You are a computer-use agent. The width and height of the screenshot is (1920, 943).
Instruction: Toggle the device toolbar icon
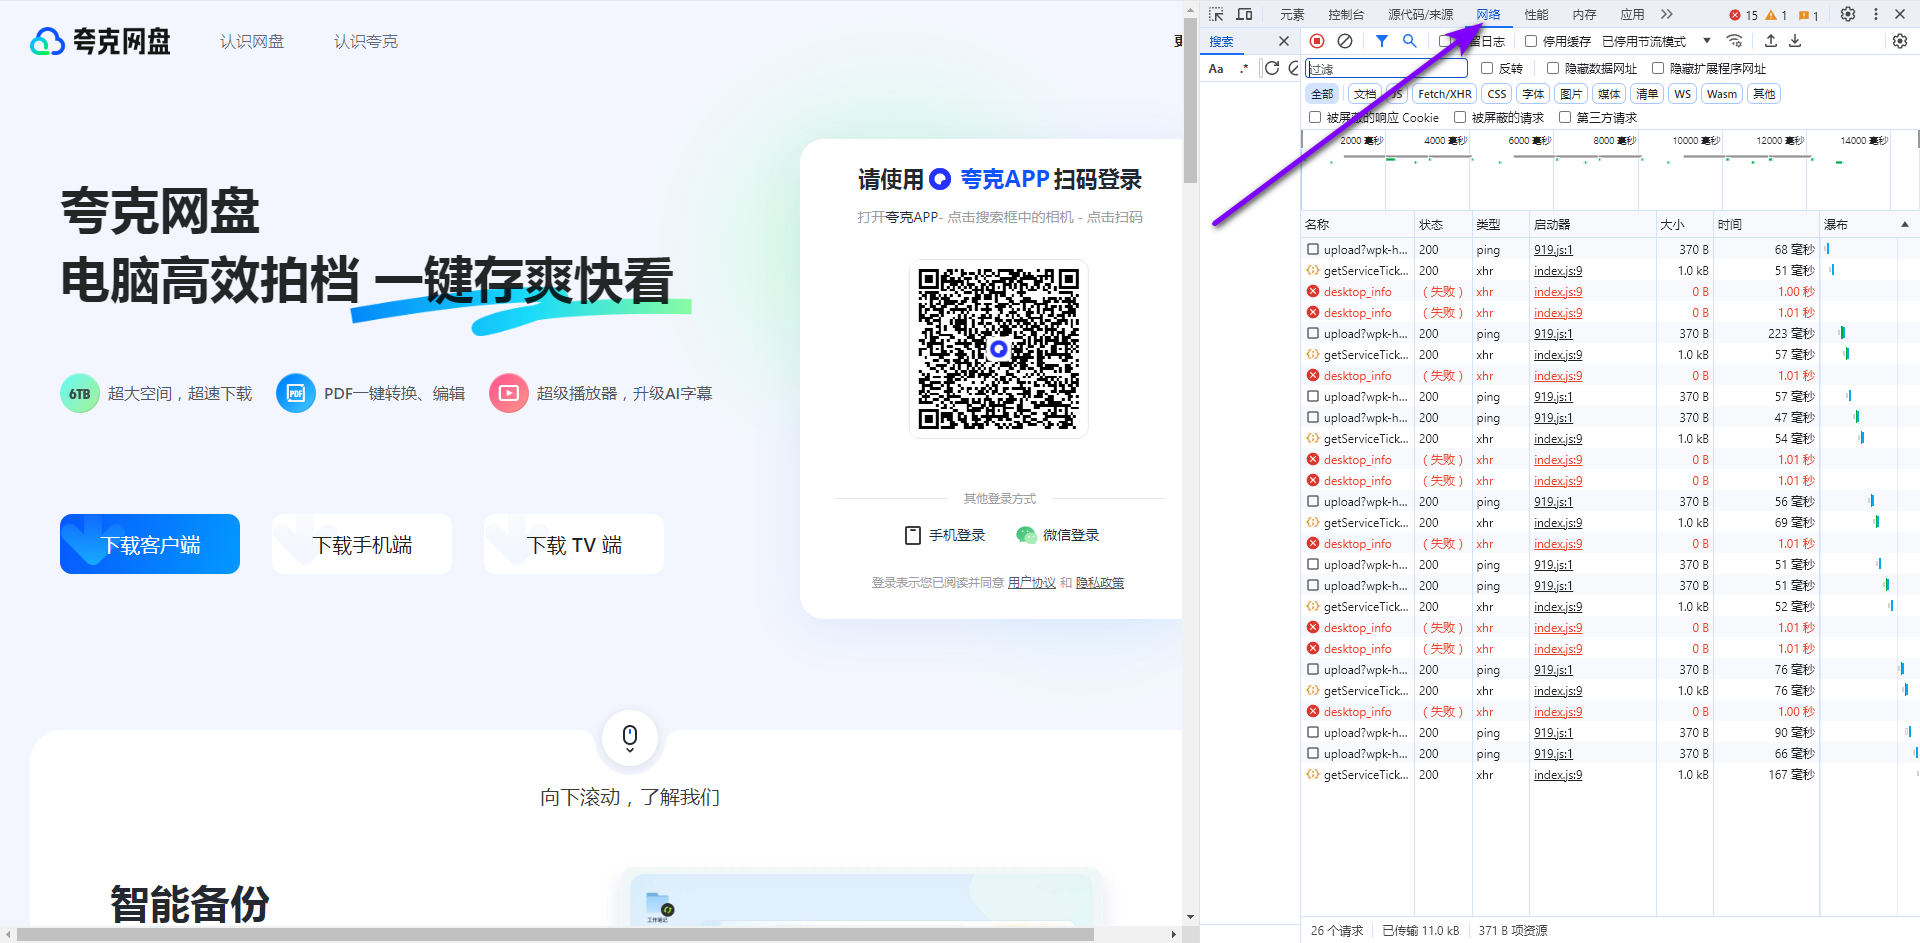tap(1244, 14)
